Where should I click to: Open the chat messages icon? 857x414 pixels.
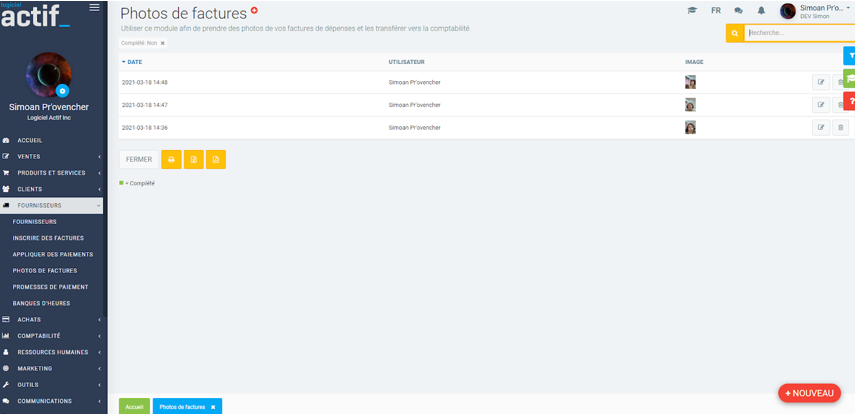739,11
